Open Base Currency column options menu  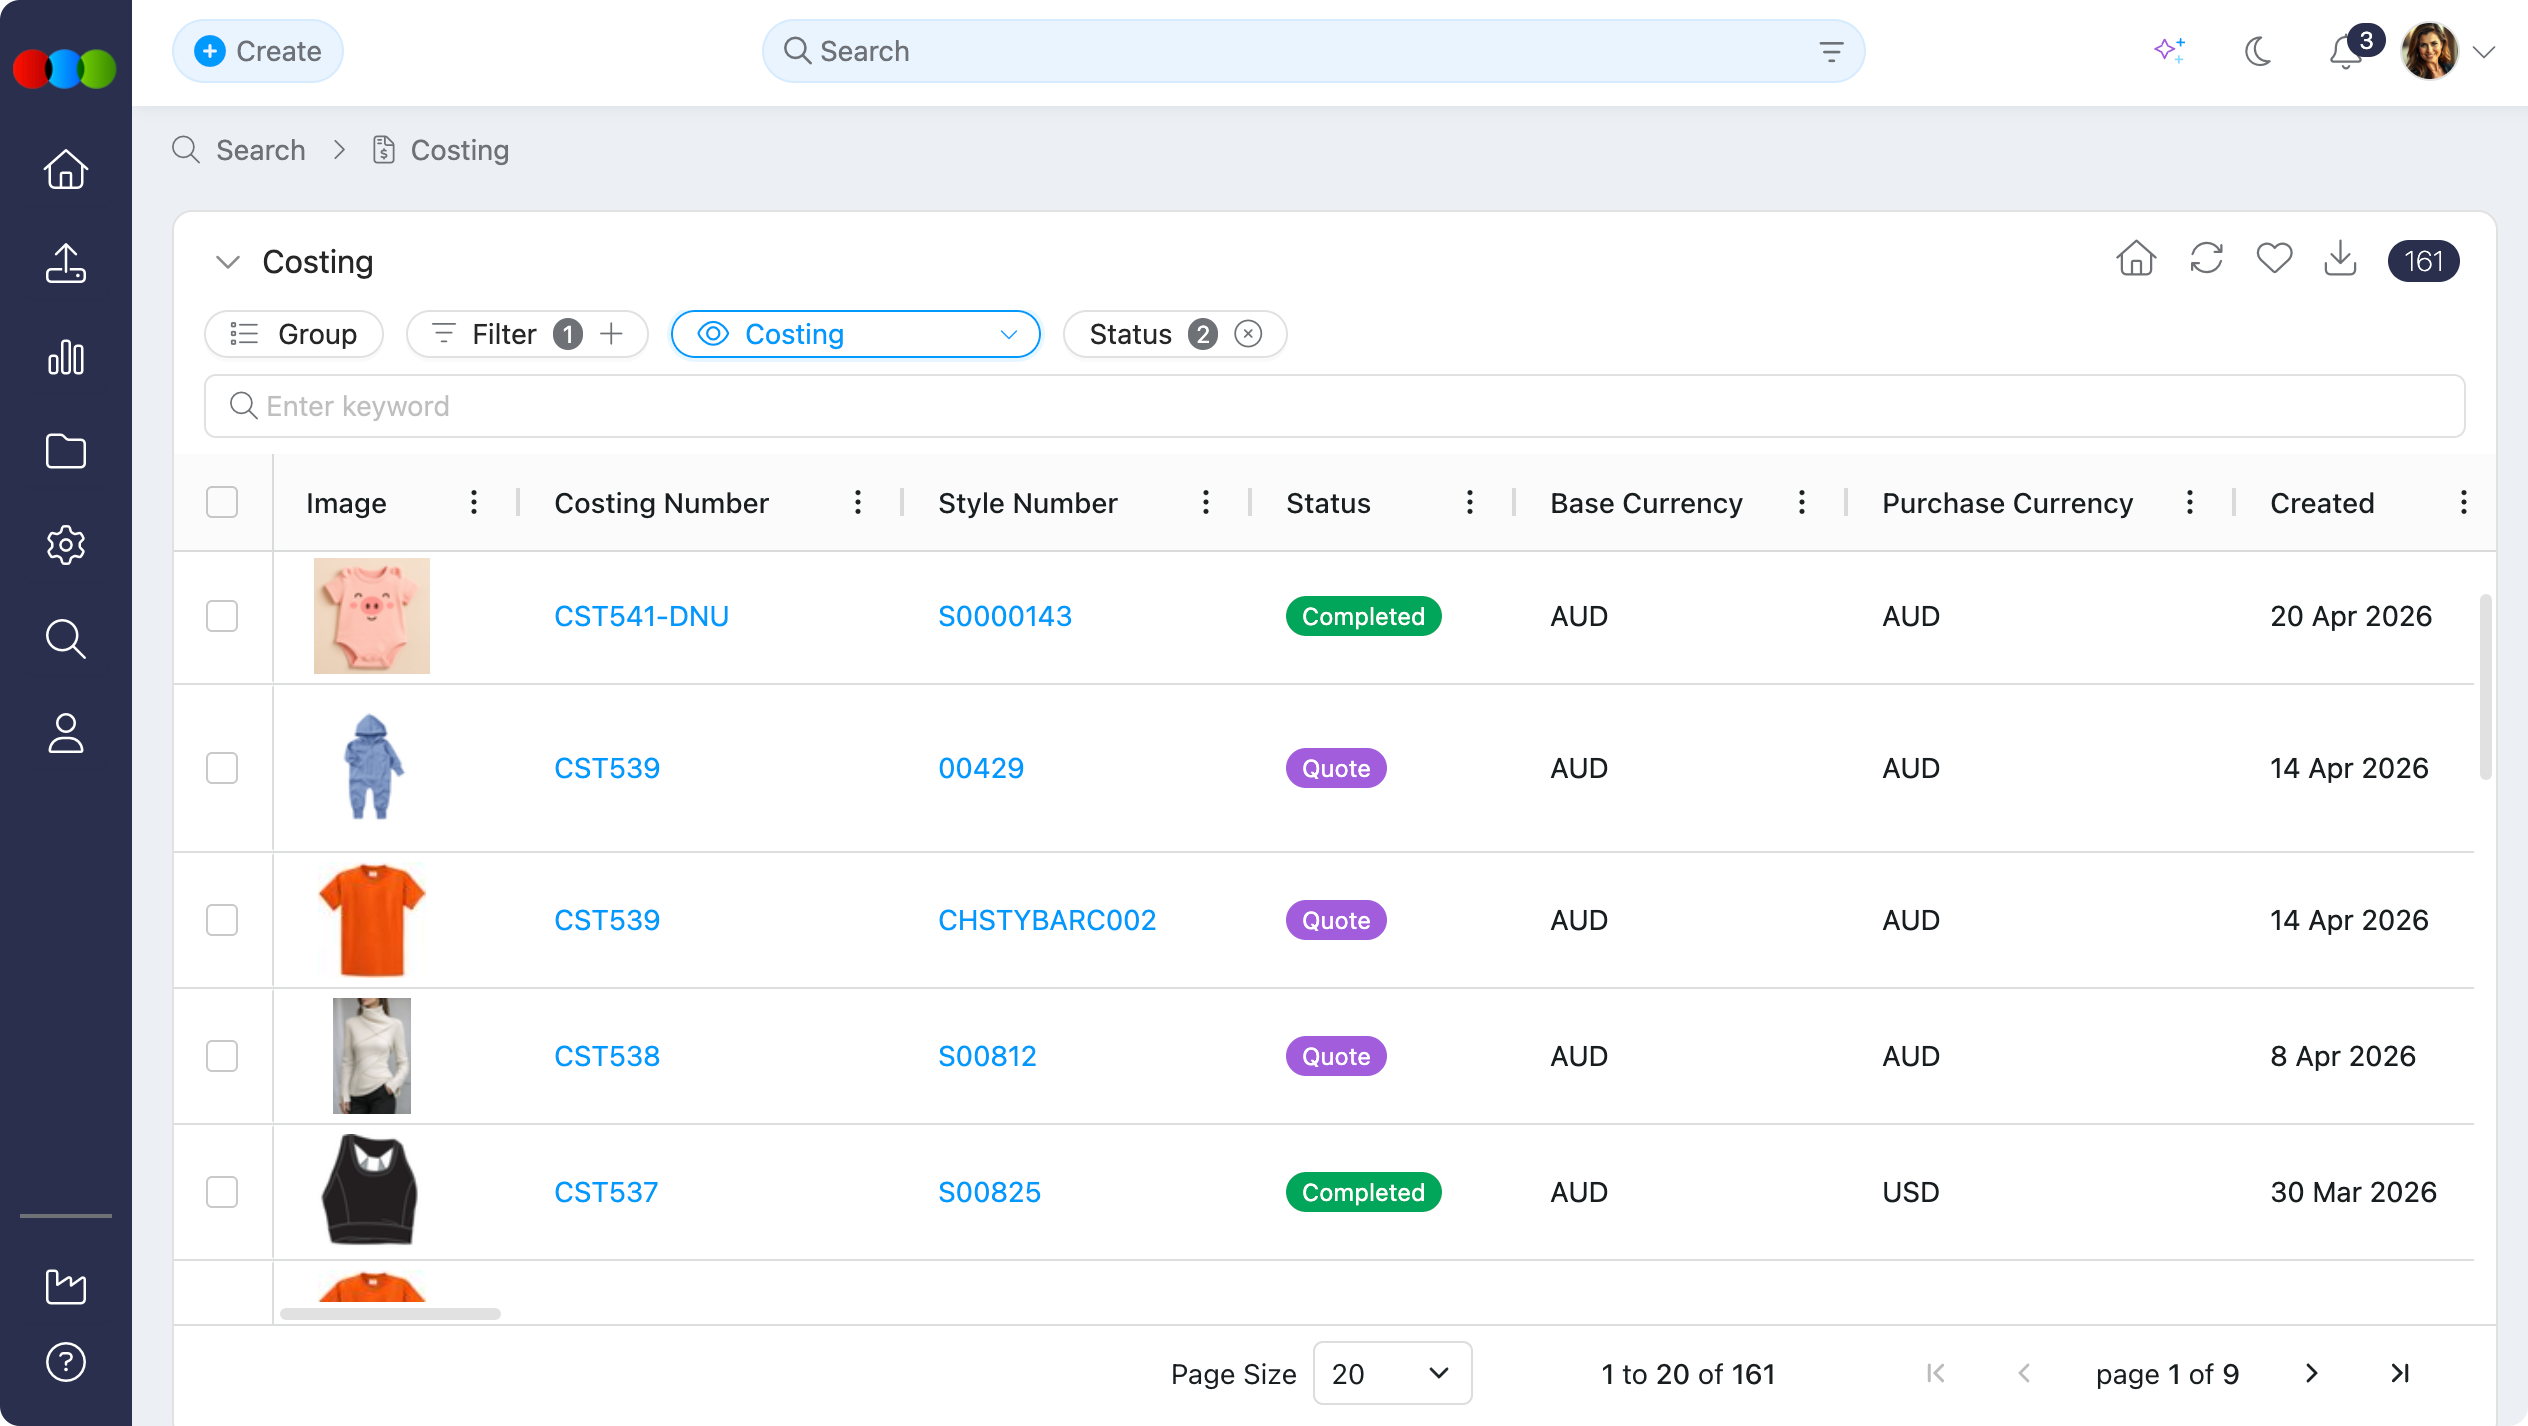click(1802, 502)
